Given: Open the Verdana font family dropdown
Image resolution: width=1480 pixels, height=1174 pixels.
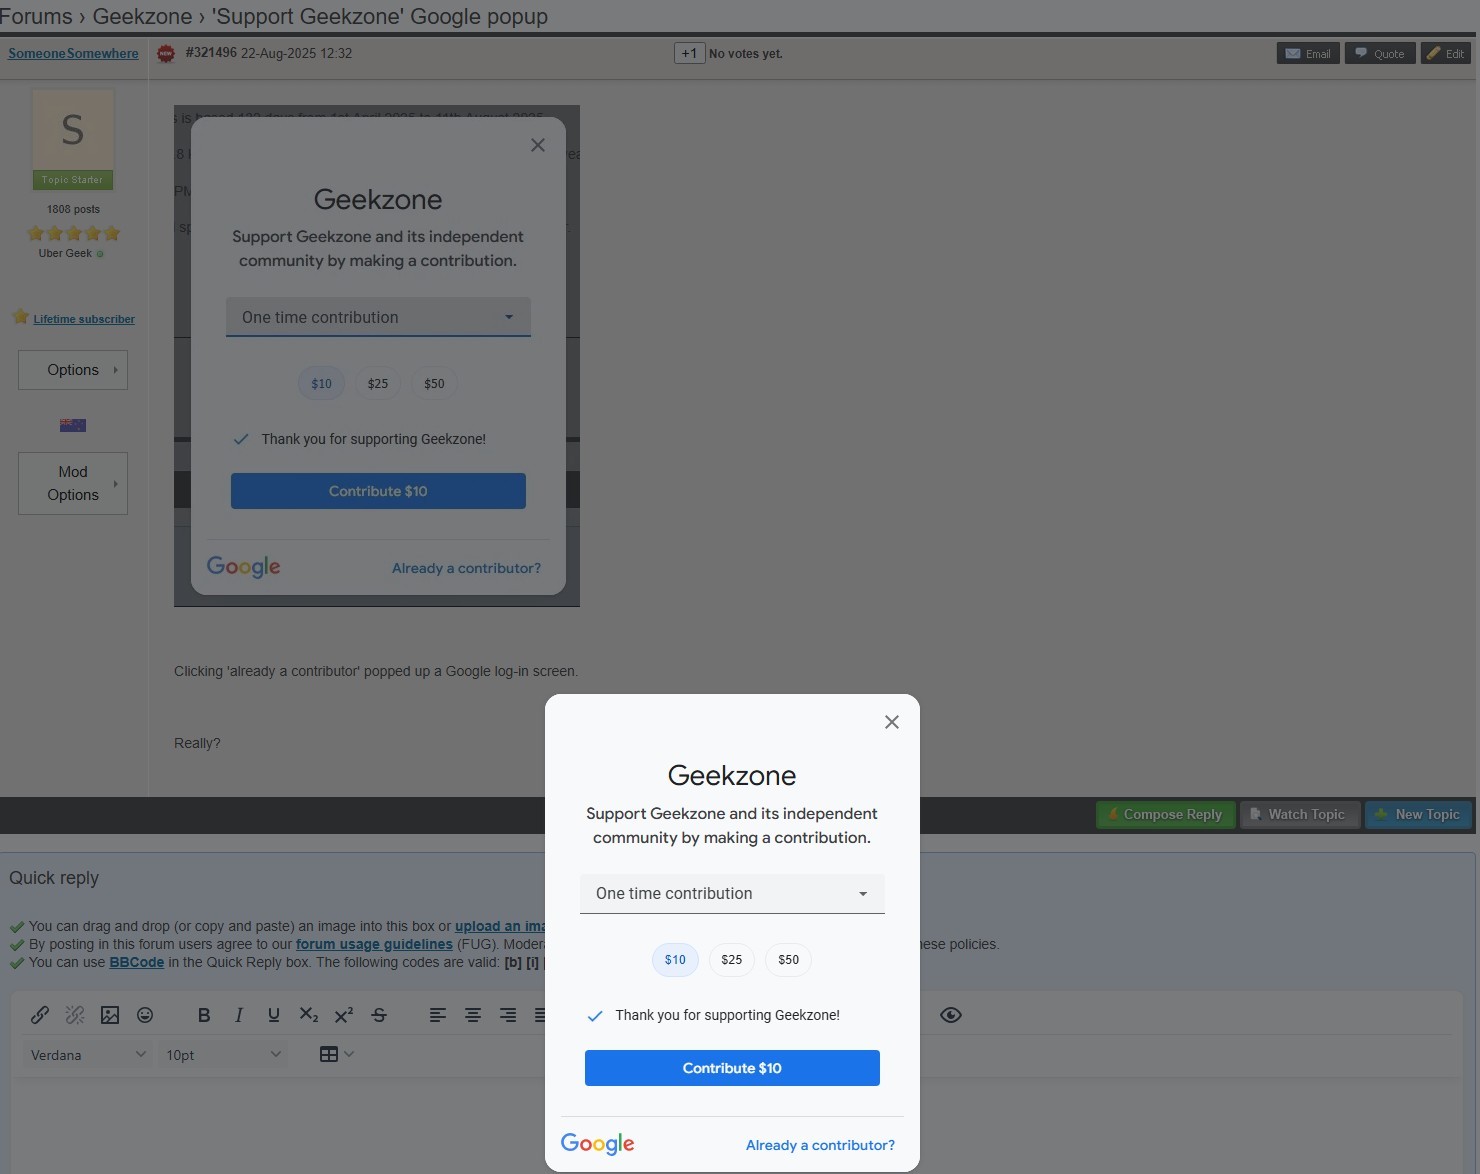Looking at the screenshot, I should (x=88, y=1055).
